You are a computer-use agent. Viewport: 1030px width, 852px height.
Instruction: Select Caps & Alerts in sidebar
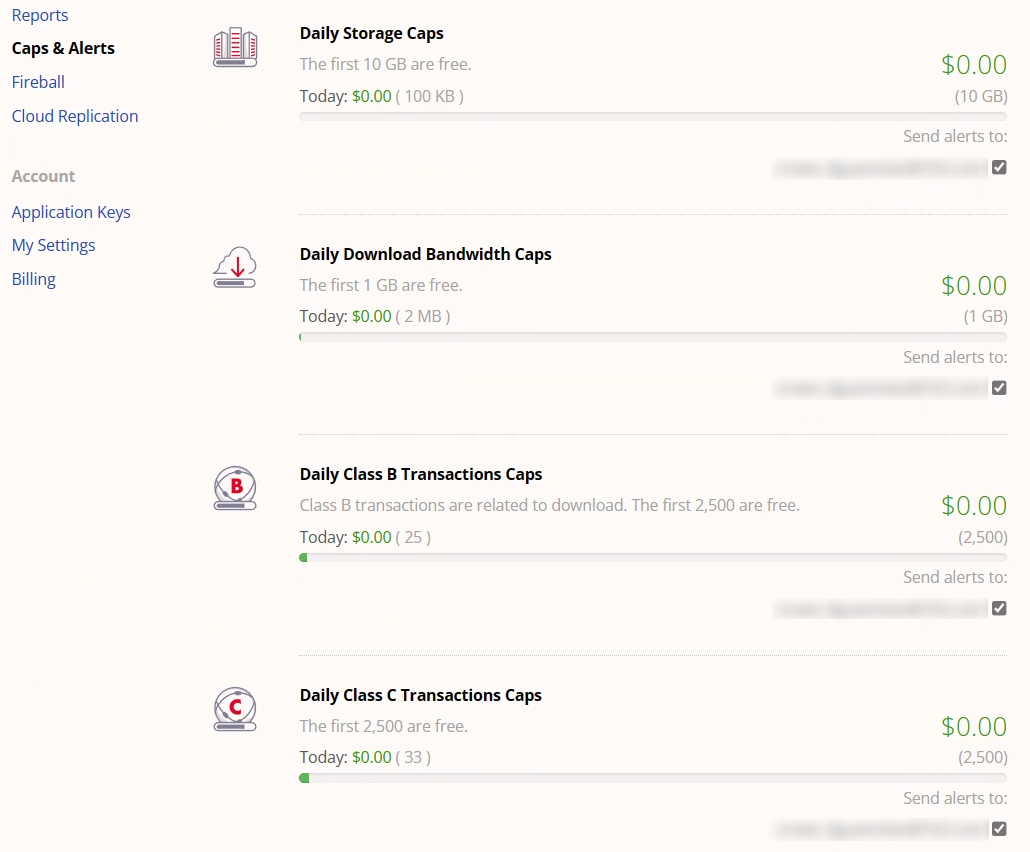click(x=63, y=48)
